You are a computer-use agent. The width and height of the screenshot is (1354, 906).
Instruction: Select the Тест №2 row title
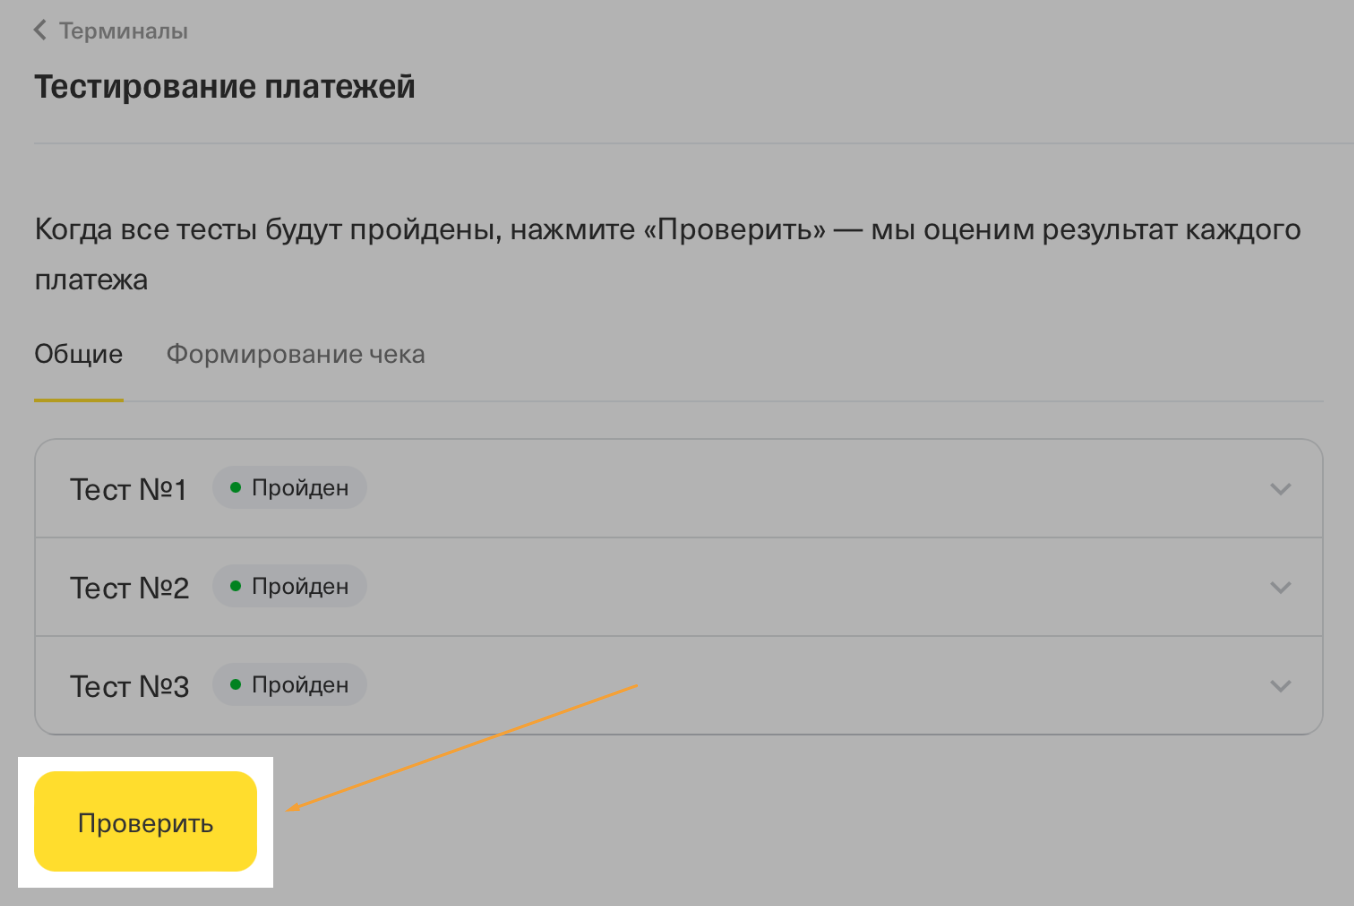[129, 588]
